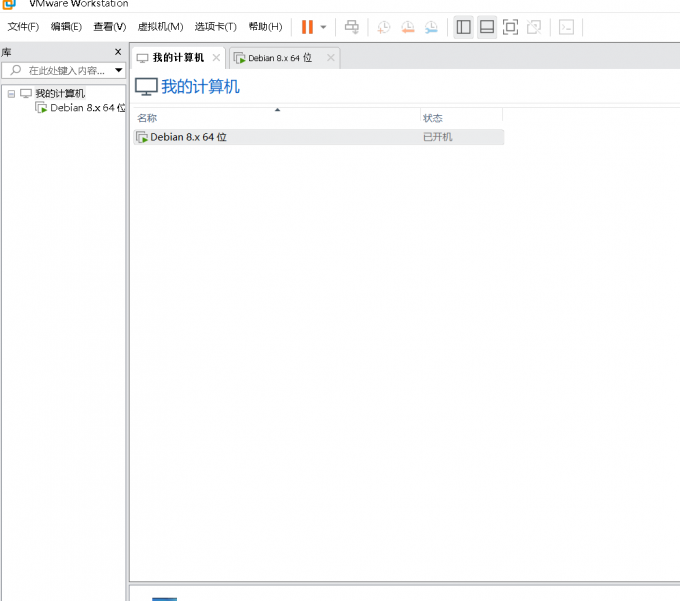The height and width of the screenshot is (601, 680).
Task: Switch to the 我的计算机 tab
Action: [178, 58]
